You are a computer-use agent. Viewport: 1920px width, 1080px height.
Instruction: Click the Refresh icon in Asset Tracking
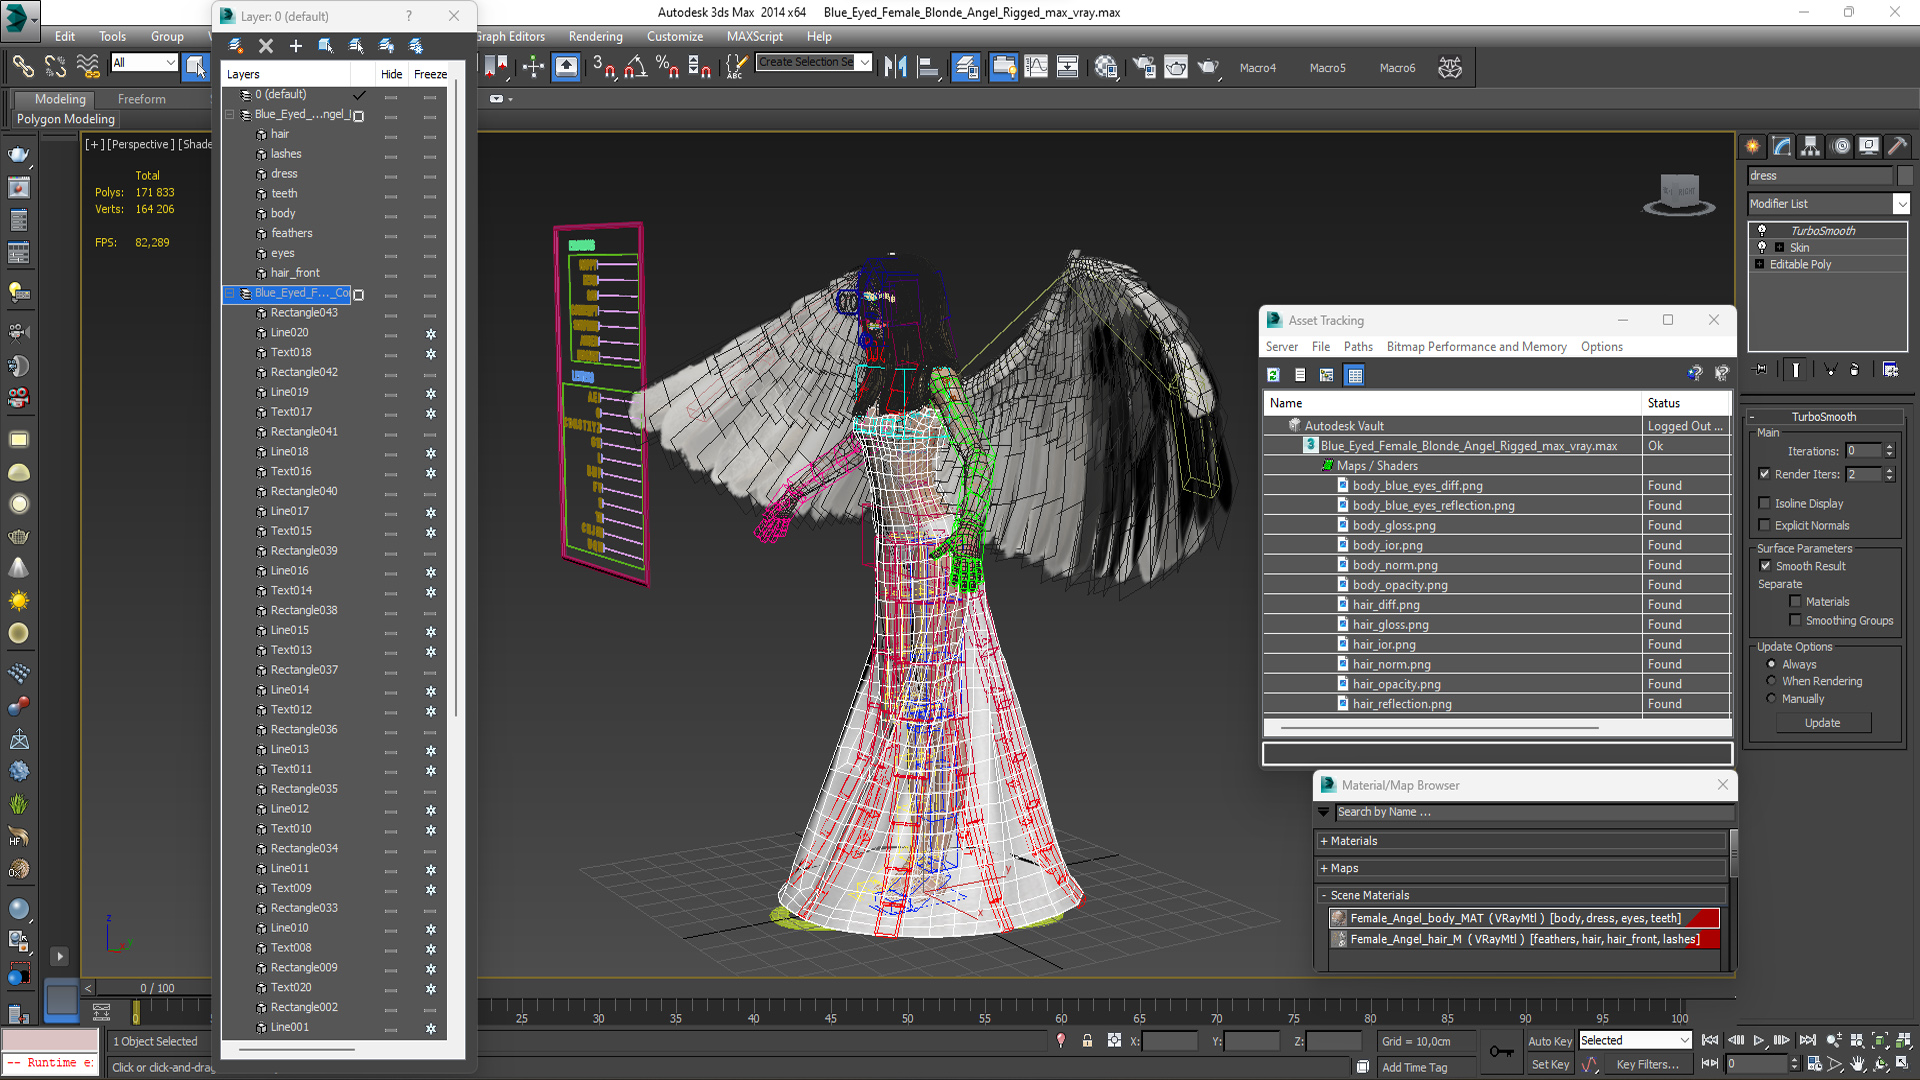tap(1273, 375)
